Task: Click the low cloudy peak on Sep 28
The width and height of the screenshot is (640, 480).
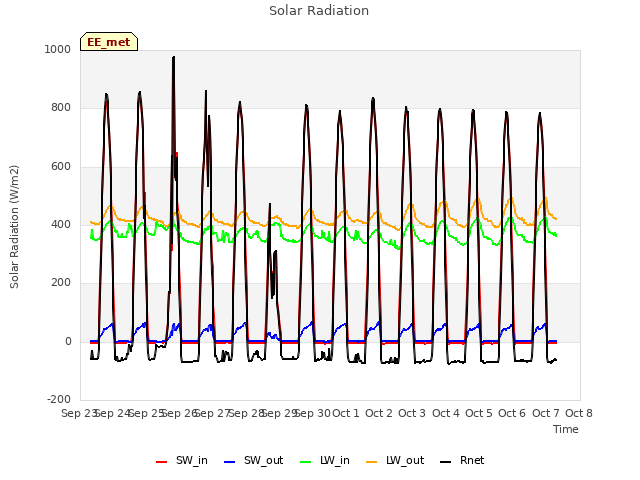Action: click(x=270, y=204)
